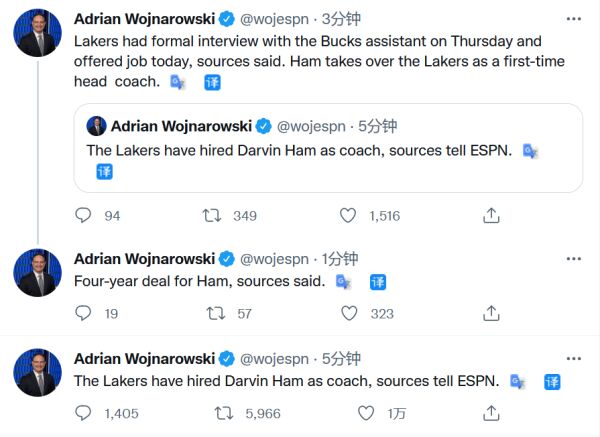Retweet the tweet with 349 retweets

point(211,215)
